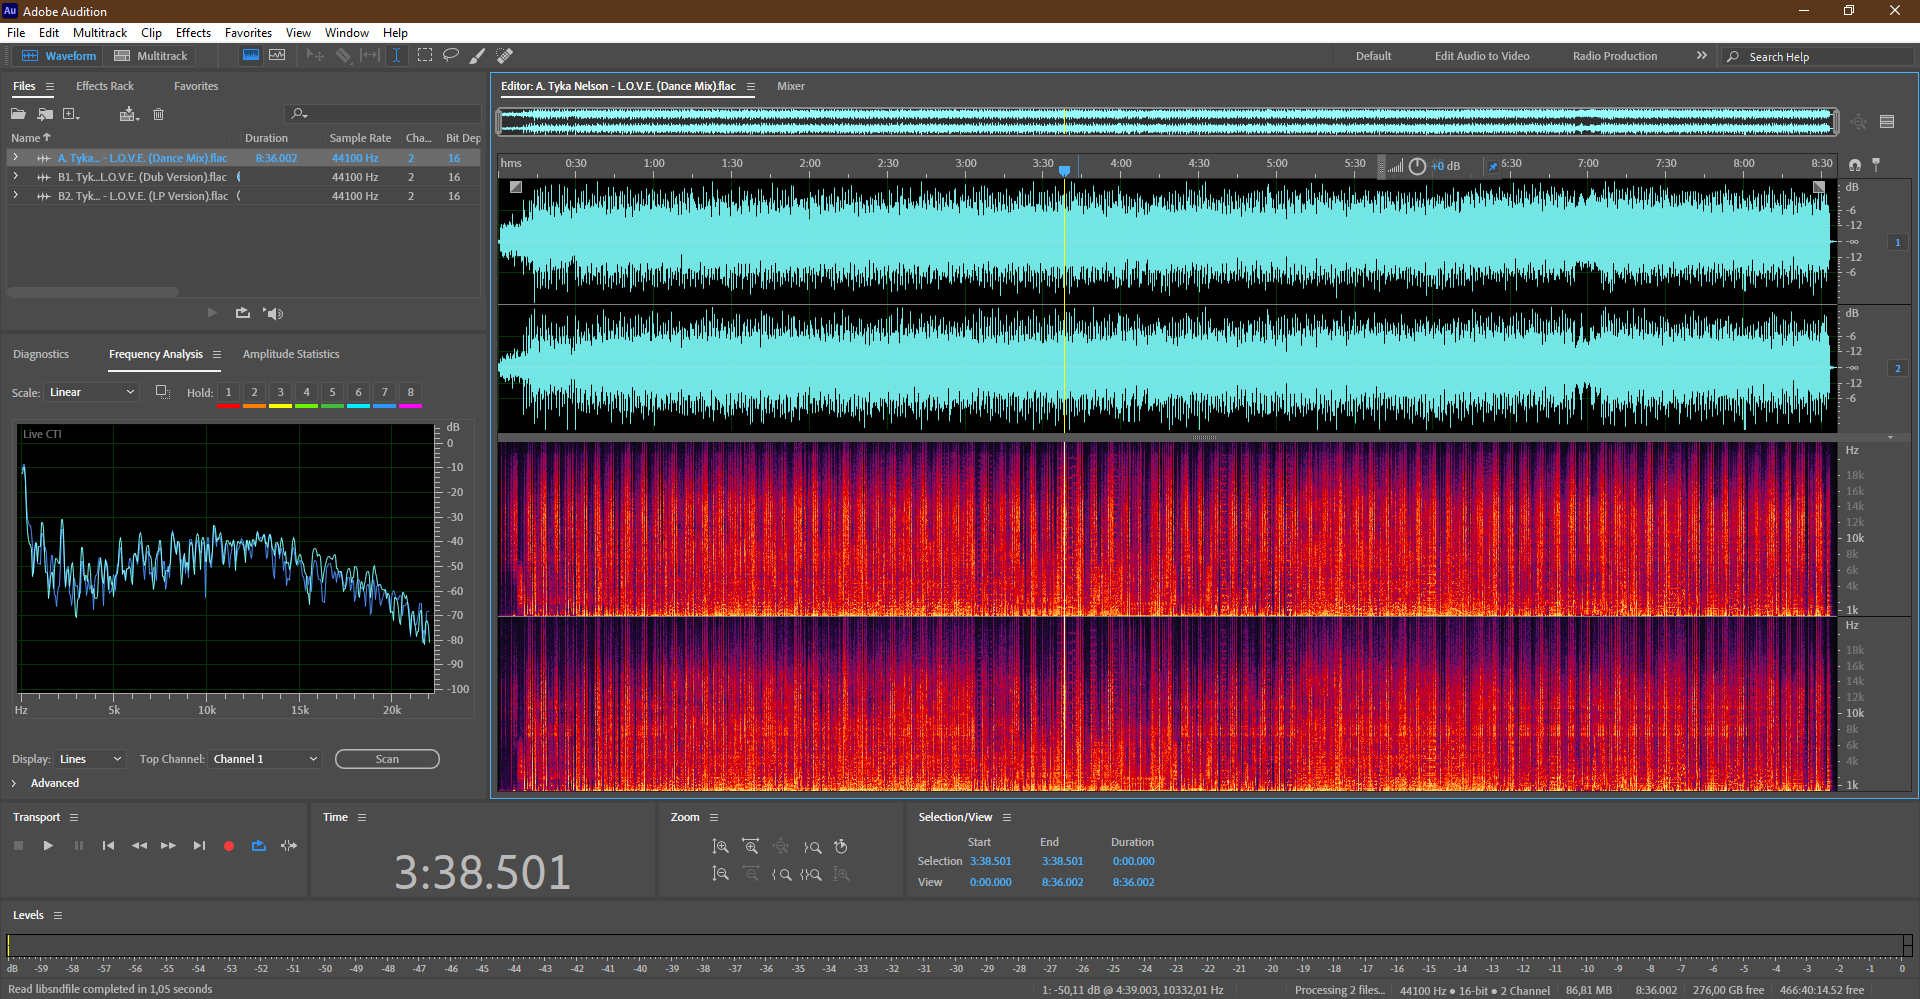Switch to the Amplitude Statistics tab
This screenshot has height=999, width=1920.
tap(291, 354)
